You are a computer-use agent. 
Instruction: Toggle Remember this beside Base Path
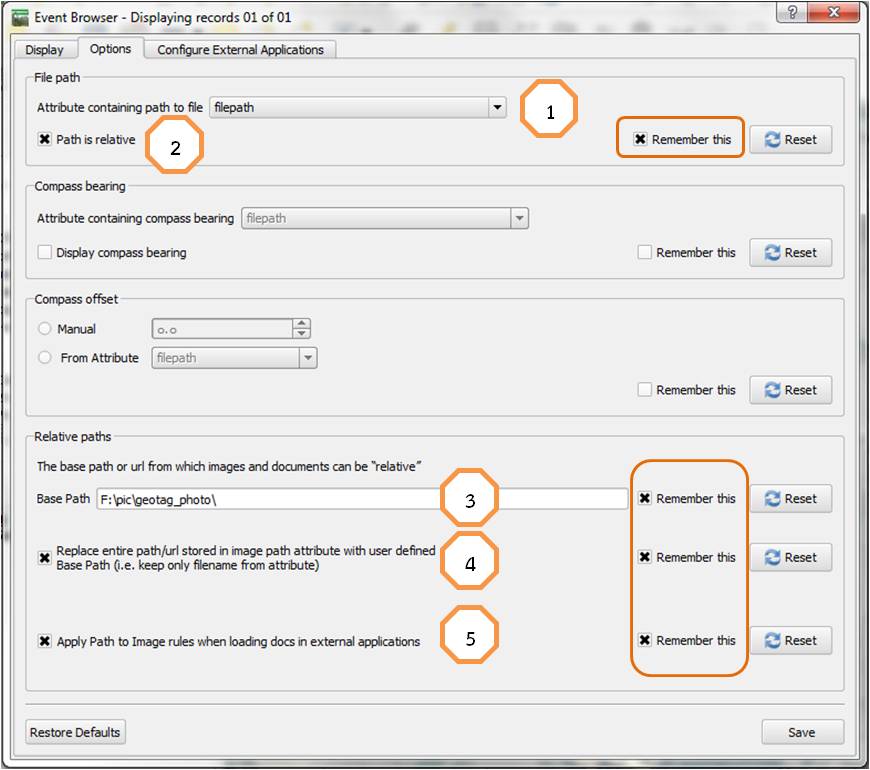point(644,498)
